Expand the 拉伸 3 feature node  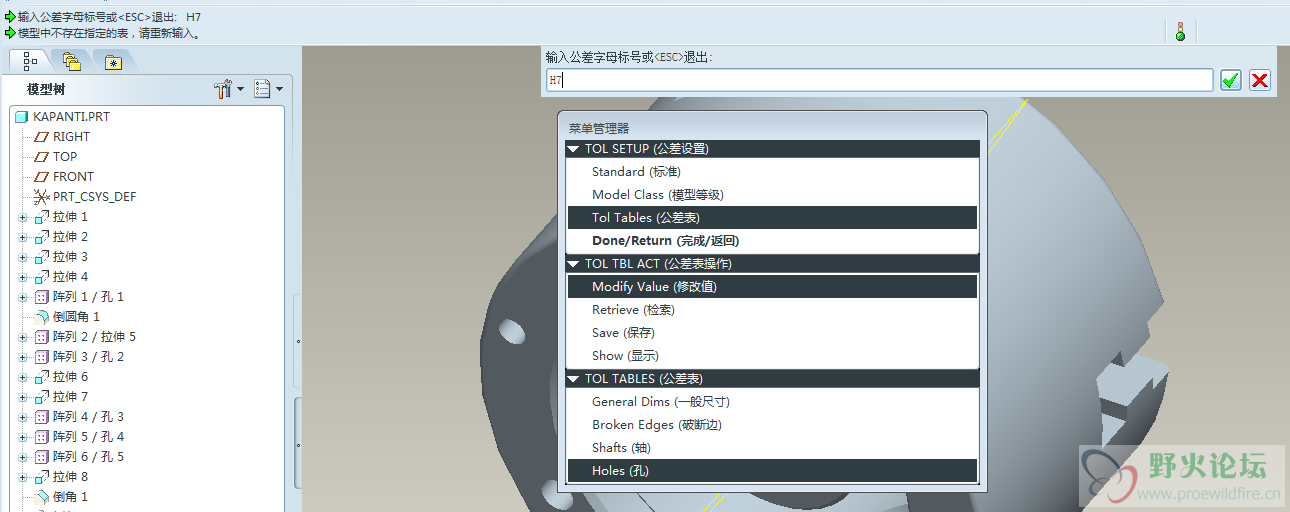click(22, 257)
